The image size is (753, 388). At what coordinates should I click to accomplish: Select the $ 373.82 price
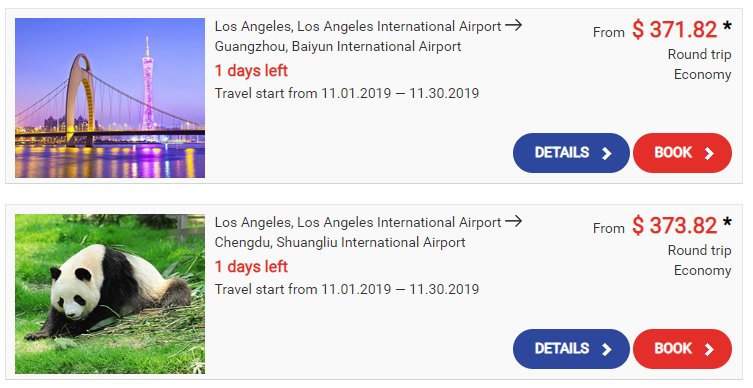click(x=675, y=225)
